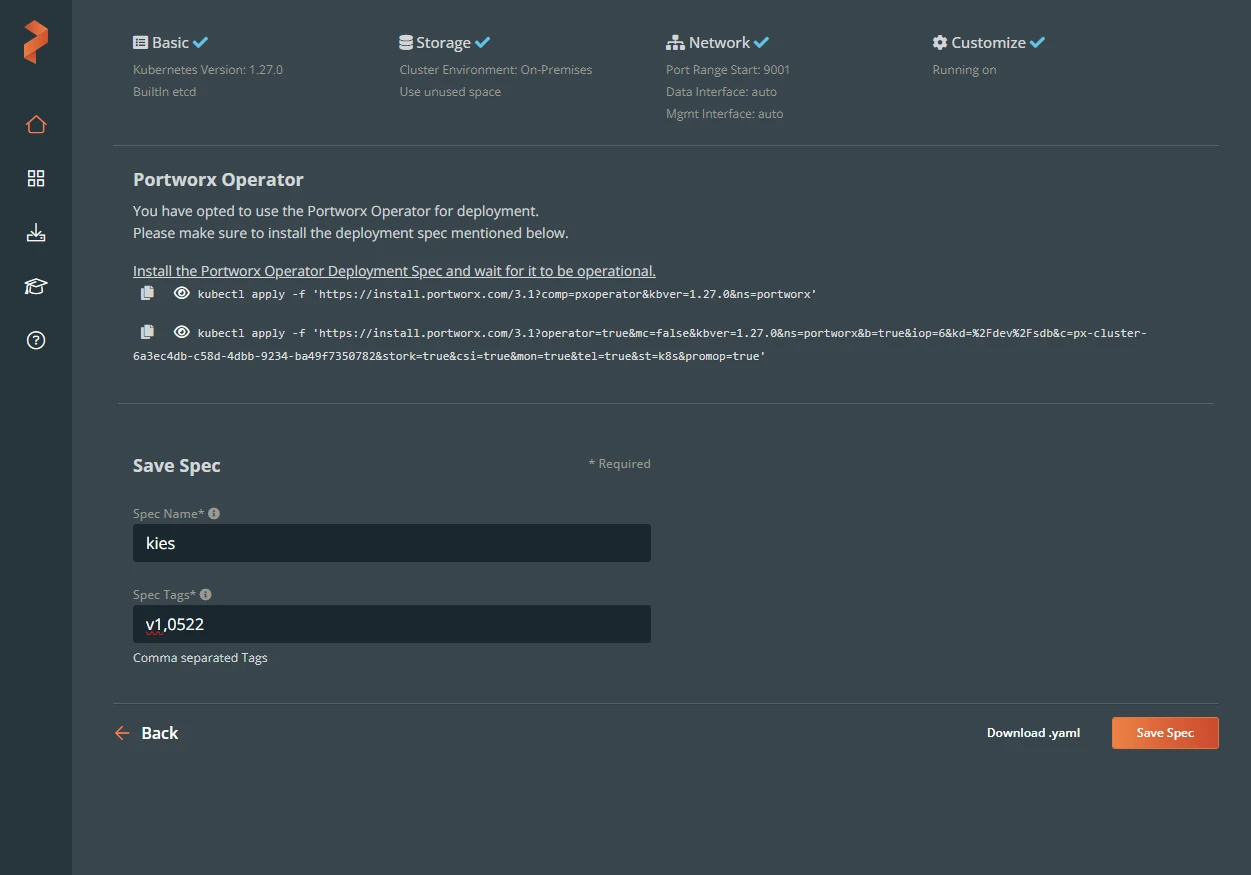Click the Back arrow icon
The width and height of the screenshot is (1251, 875).
coord(122,733)
